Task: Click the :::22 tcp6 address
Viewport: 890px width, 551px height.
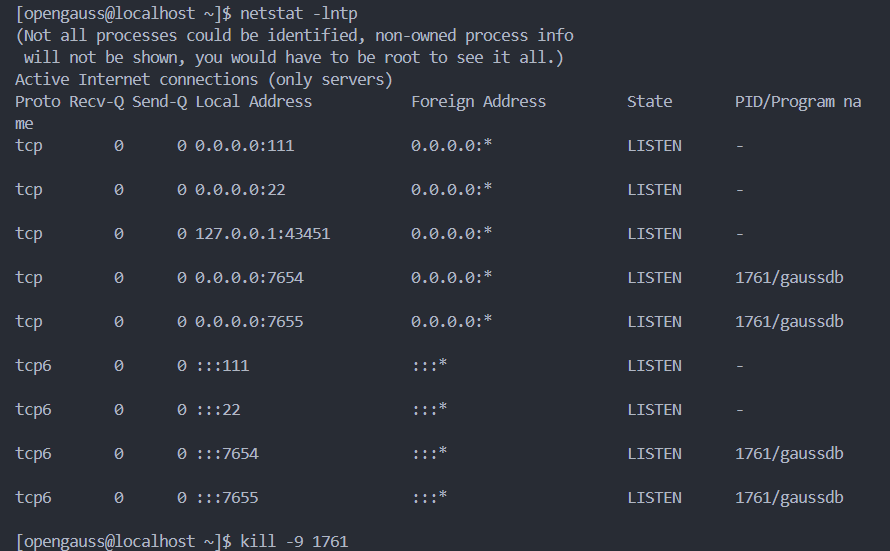Action: 218,409
